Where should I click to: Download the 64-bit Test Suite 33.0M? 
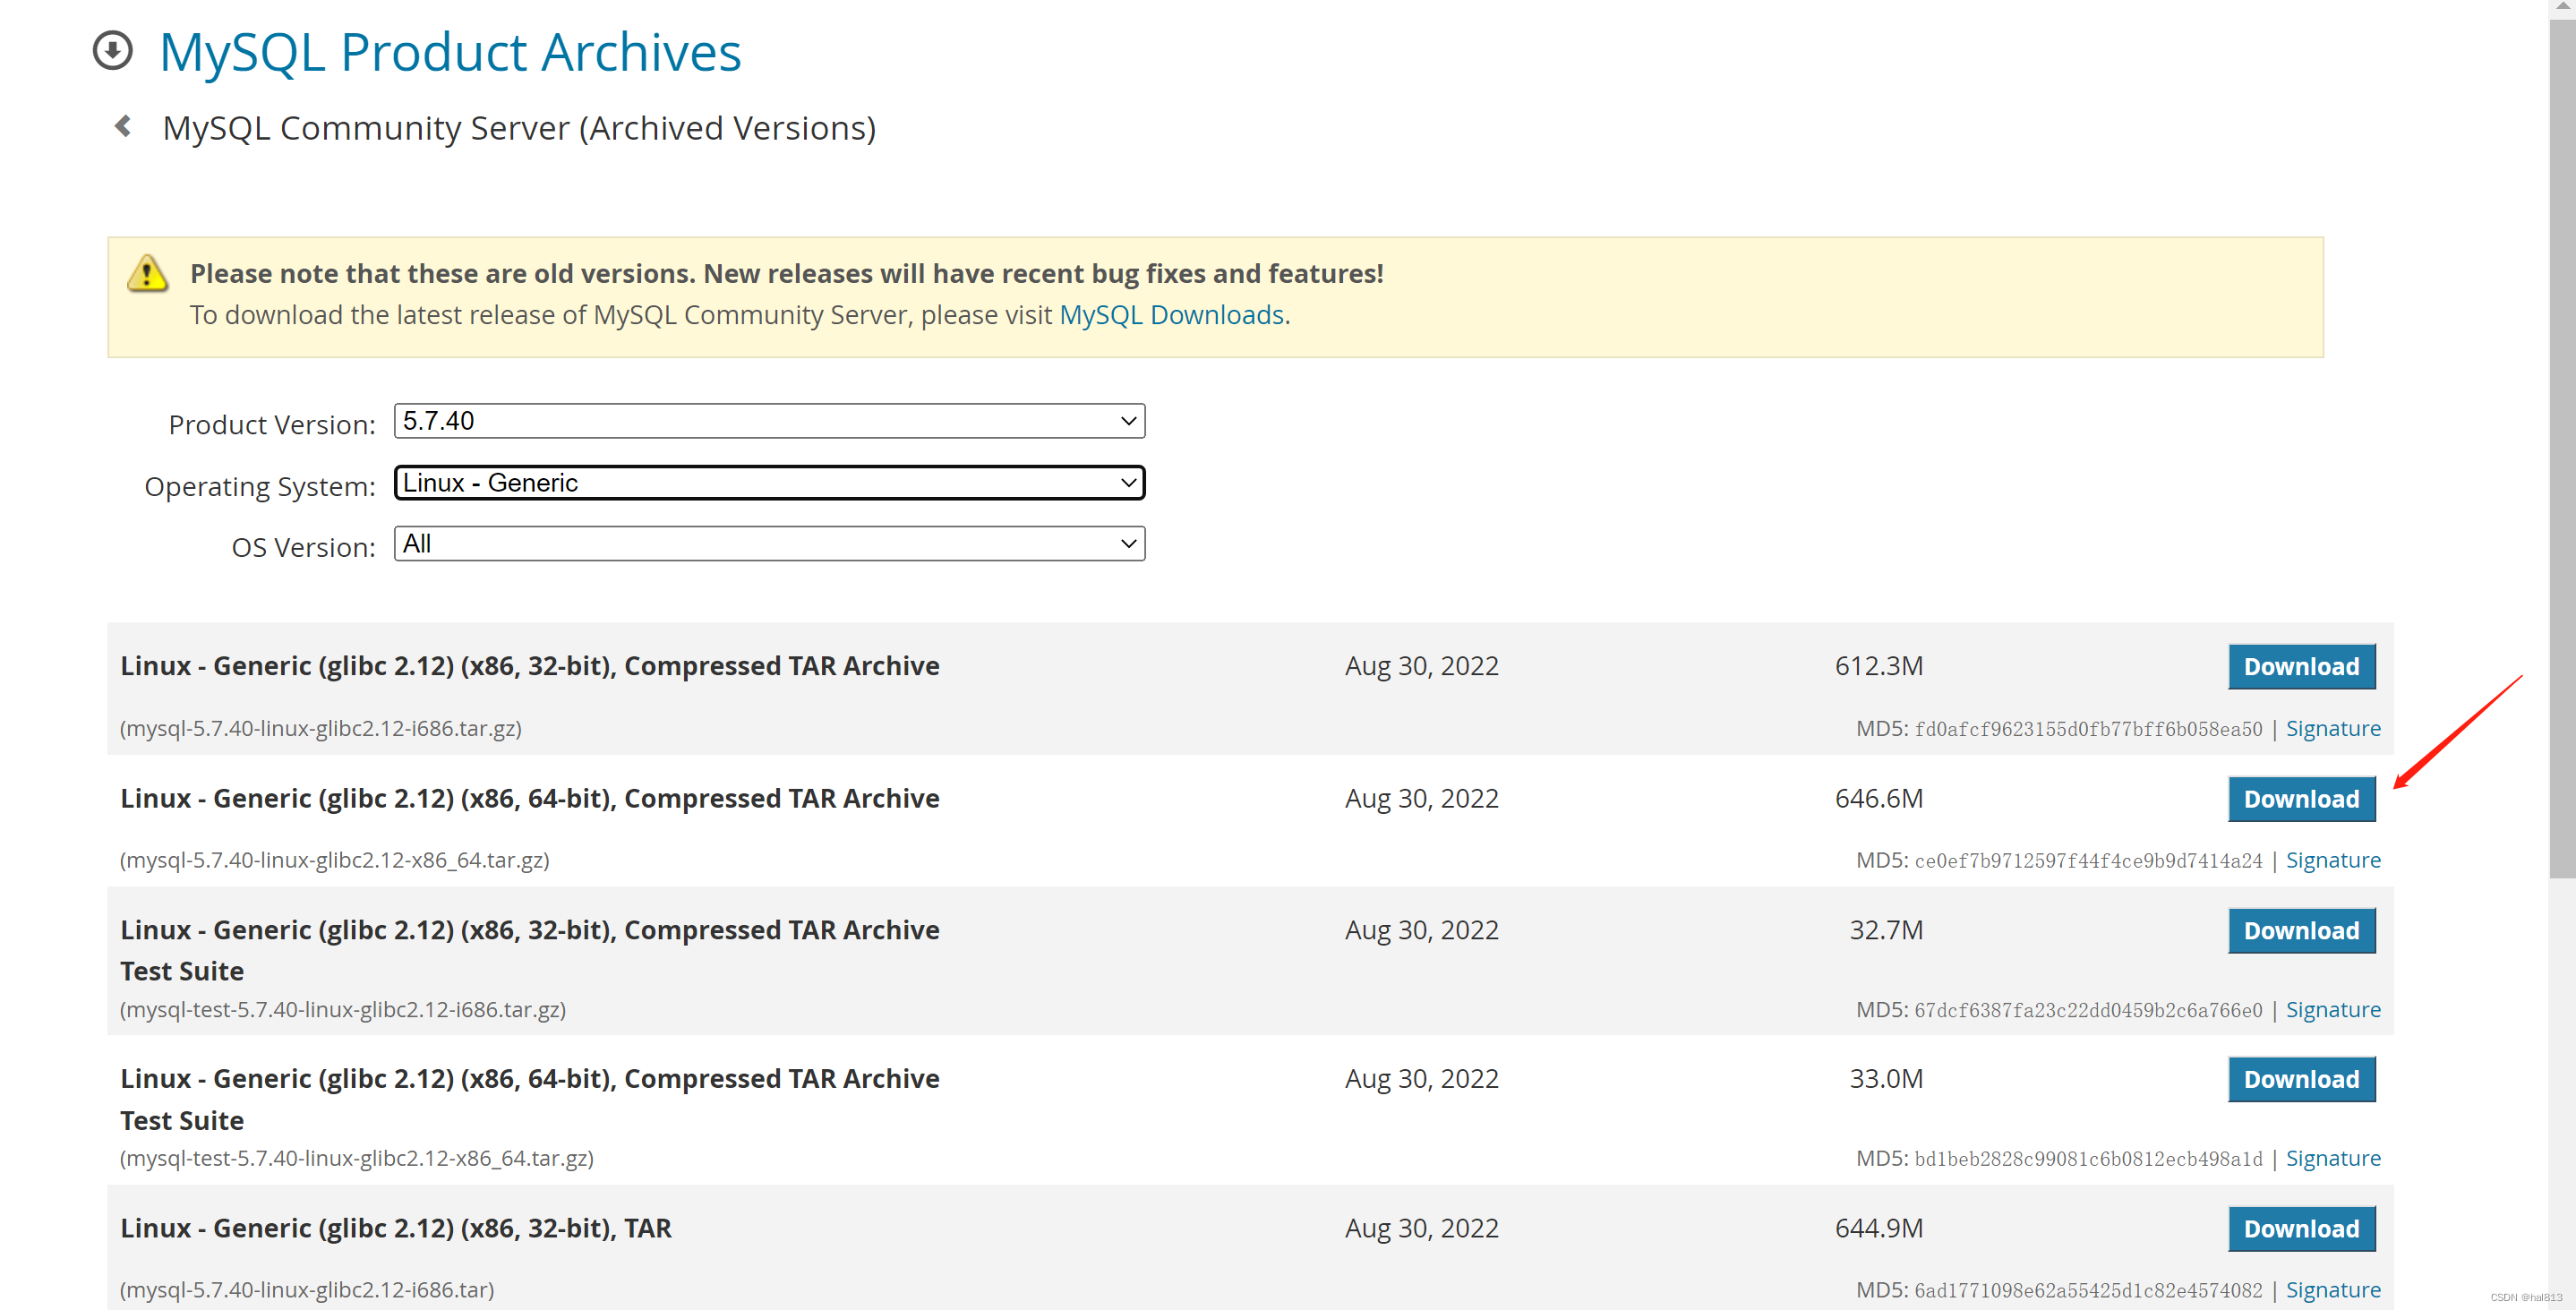click(2300, 1080)
